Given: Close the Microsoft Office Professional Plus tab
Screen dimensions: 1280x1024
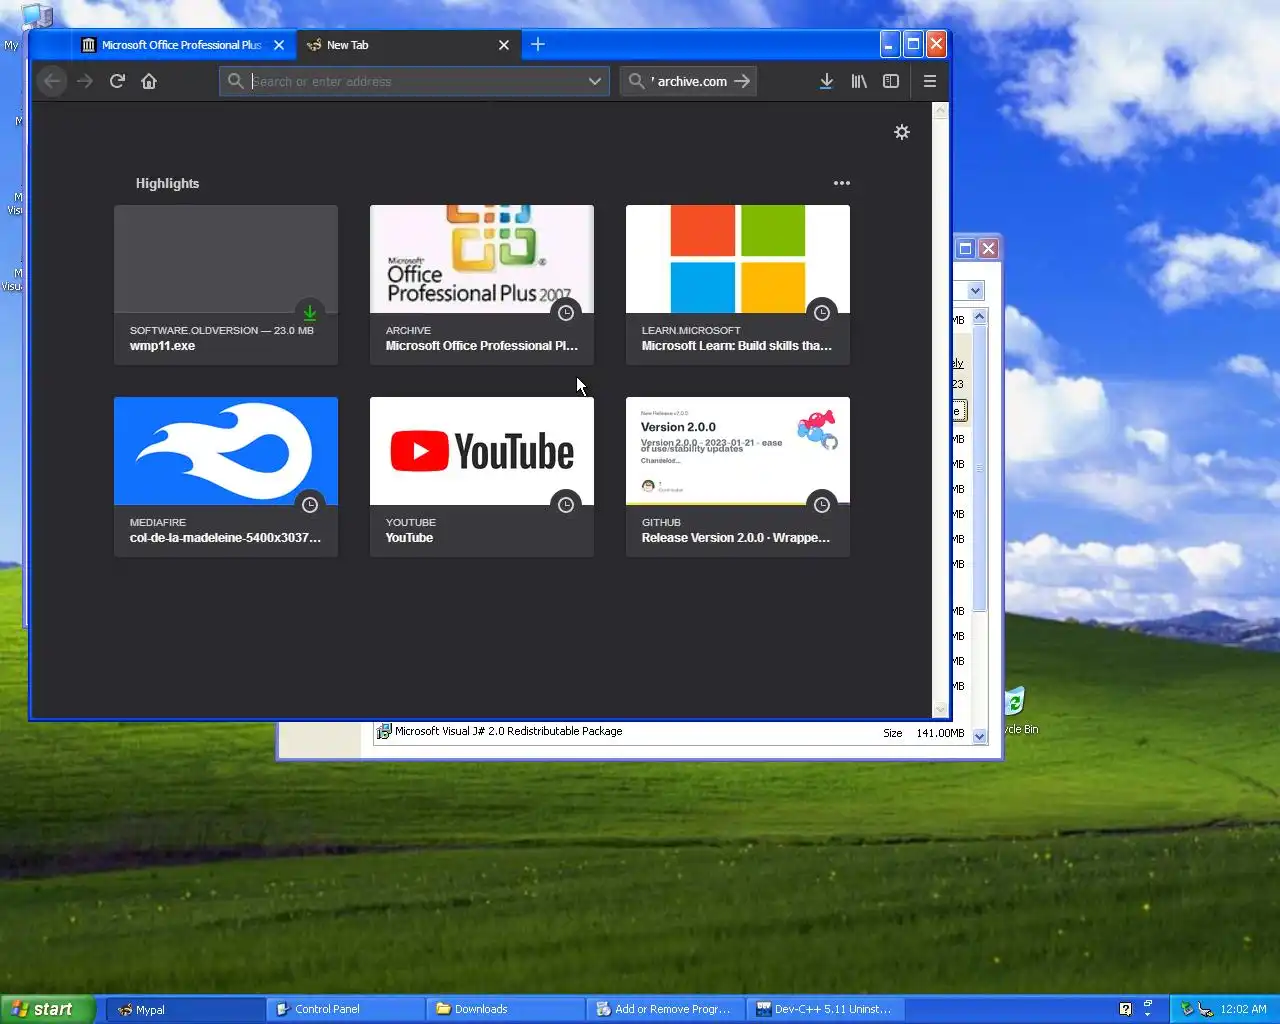Looking at the screenshot, I should (279, 45).
